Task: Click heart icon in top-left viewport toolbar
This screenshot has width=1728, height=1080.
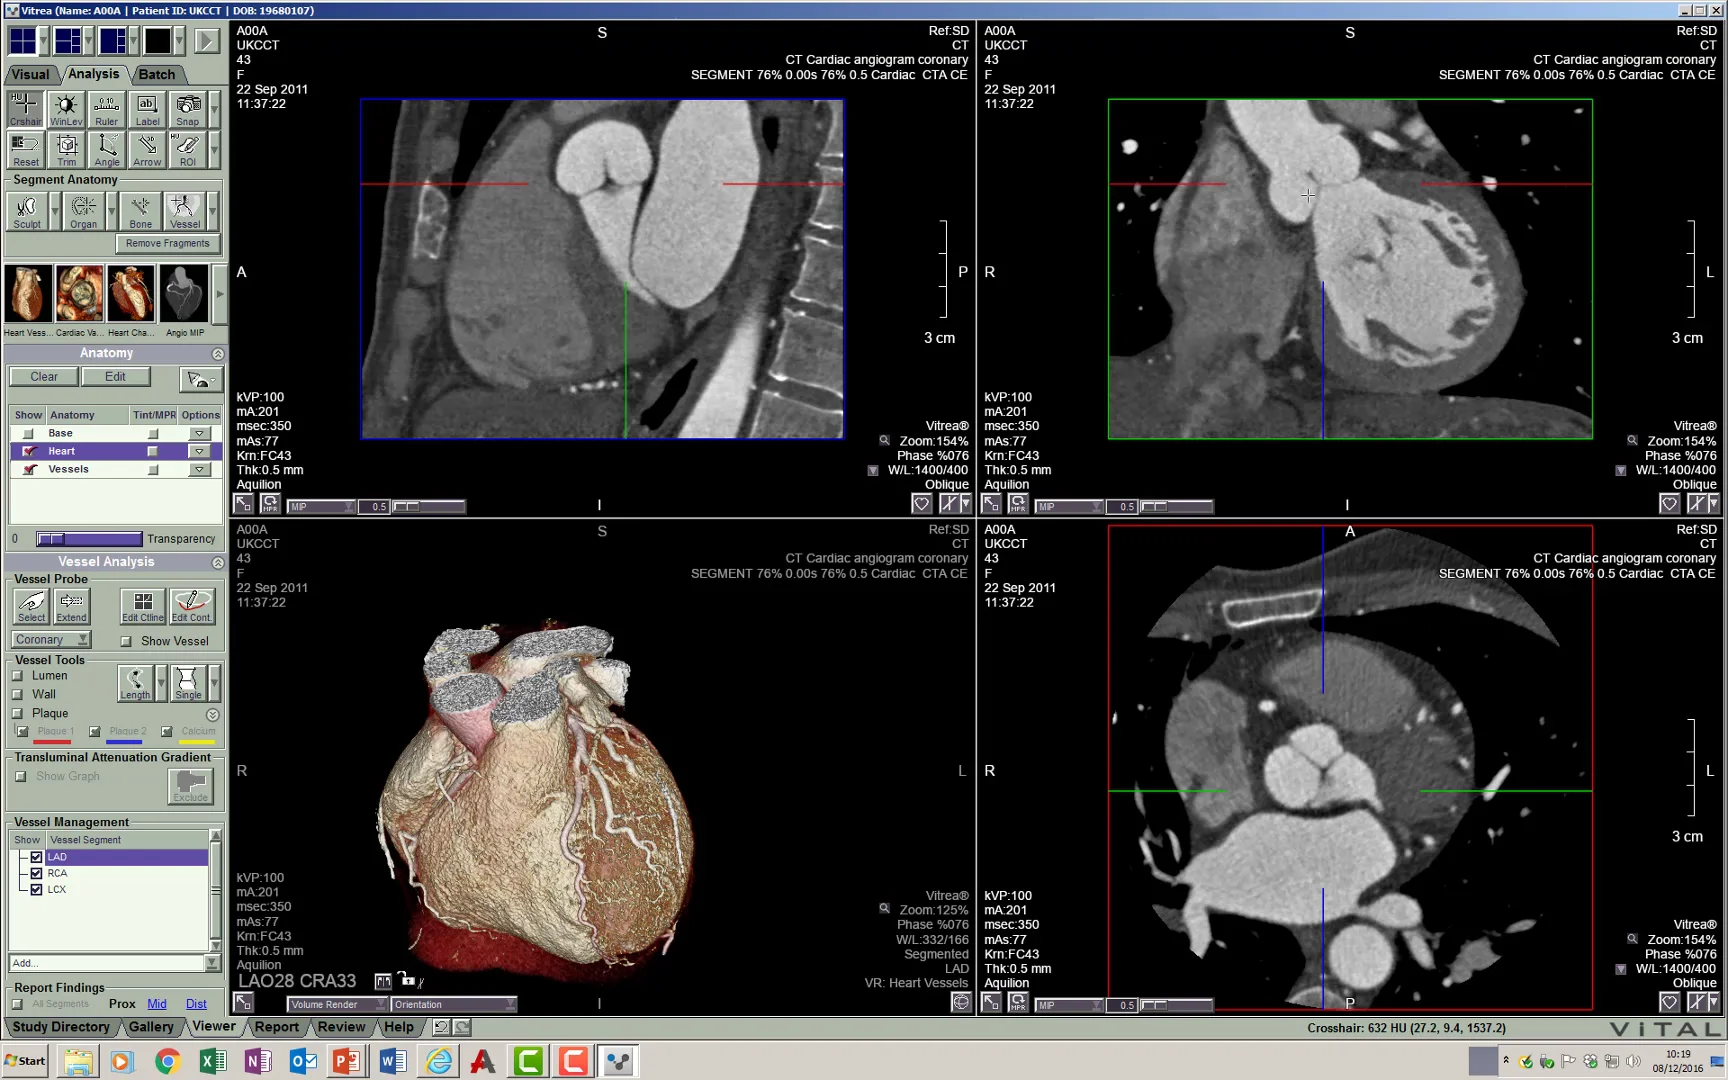Action: (921, 504)
